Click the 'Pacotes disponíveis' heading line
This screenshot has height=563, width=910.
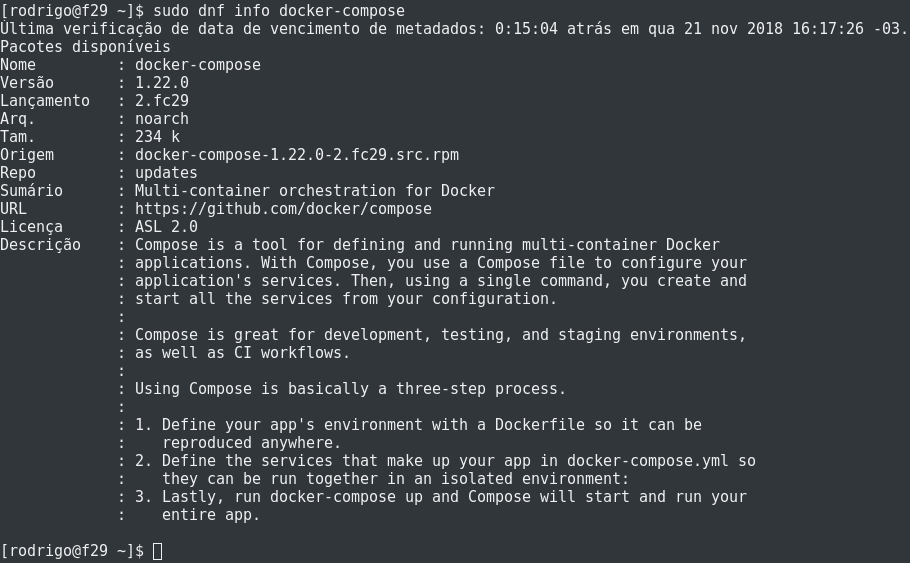85,47
